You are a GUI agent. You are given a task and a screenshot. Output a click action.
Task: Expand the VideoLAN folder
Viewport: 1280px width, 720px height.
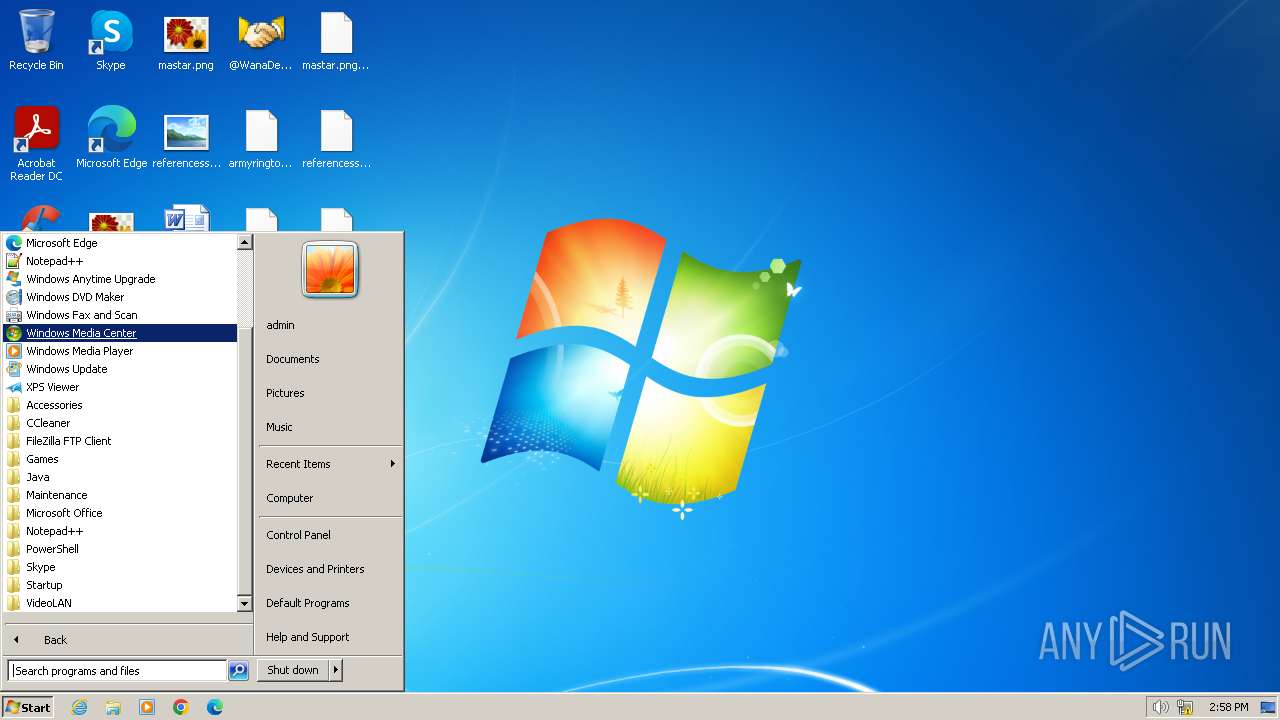120,603
